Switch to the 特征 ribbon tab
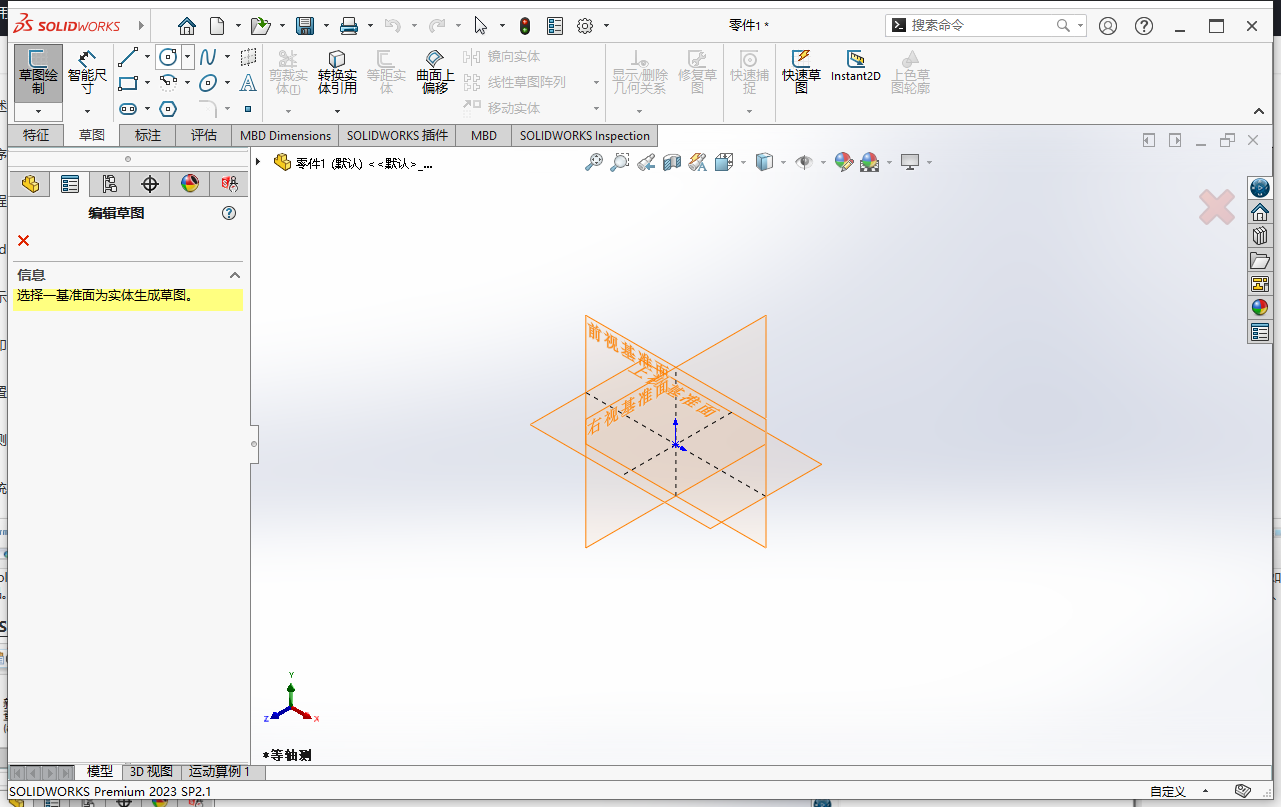This screenshot has width=1281, height=807. [x=36, y=135]
